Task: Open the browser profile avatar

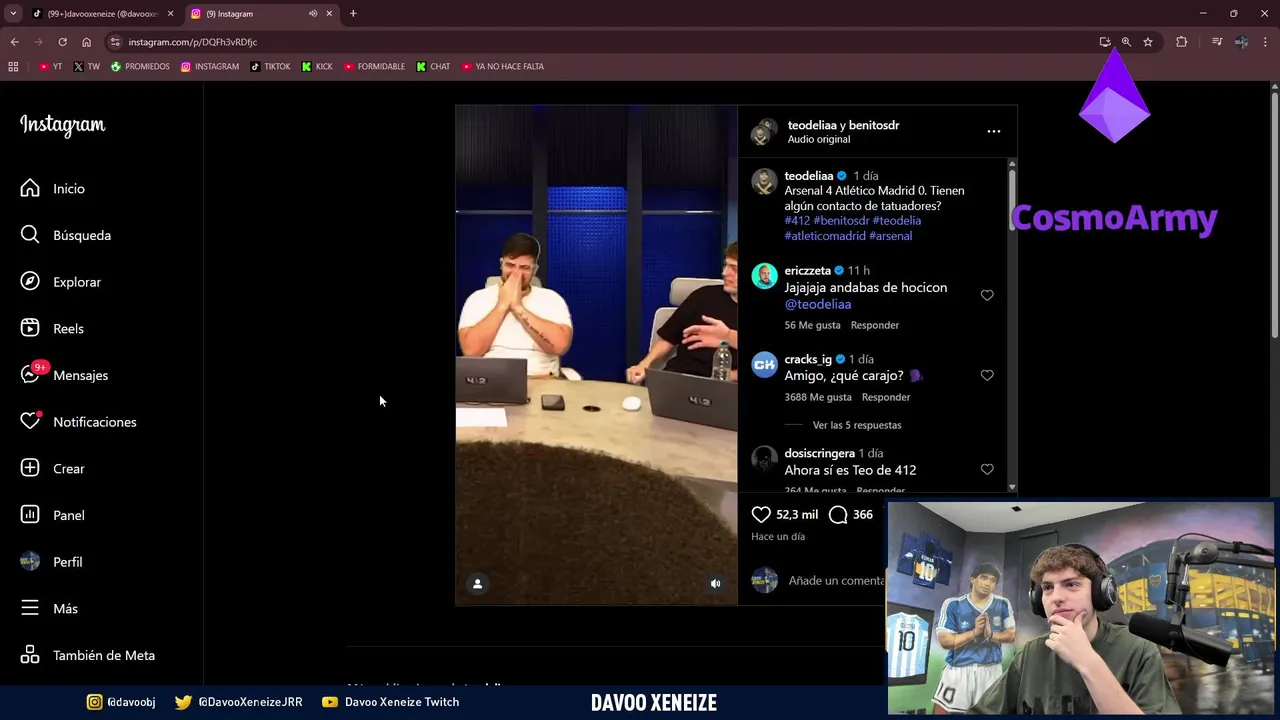Action: [1241, 42]
